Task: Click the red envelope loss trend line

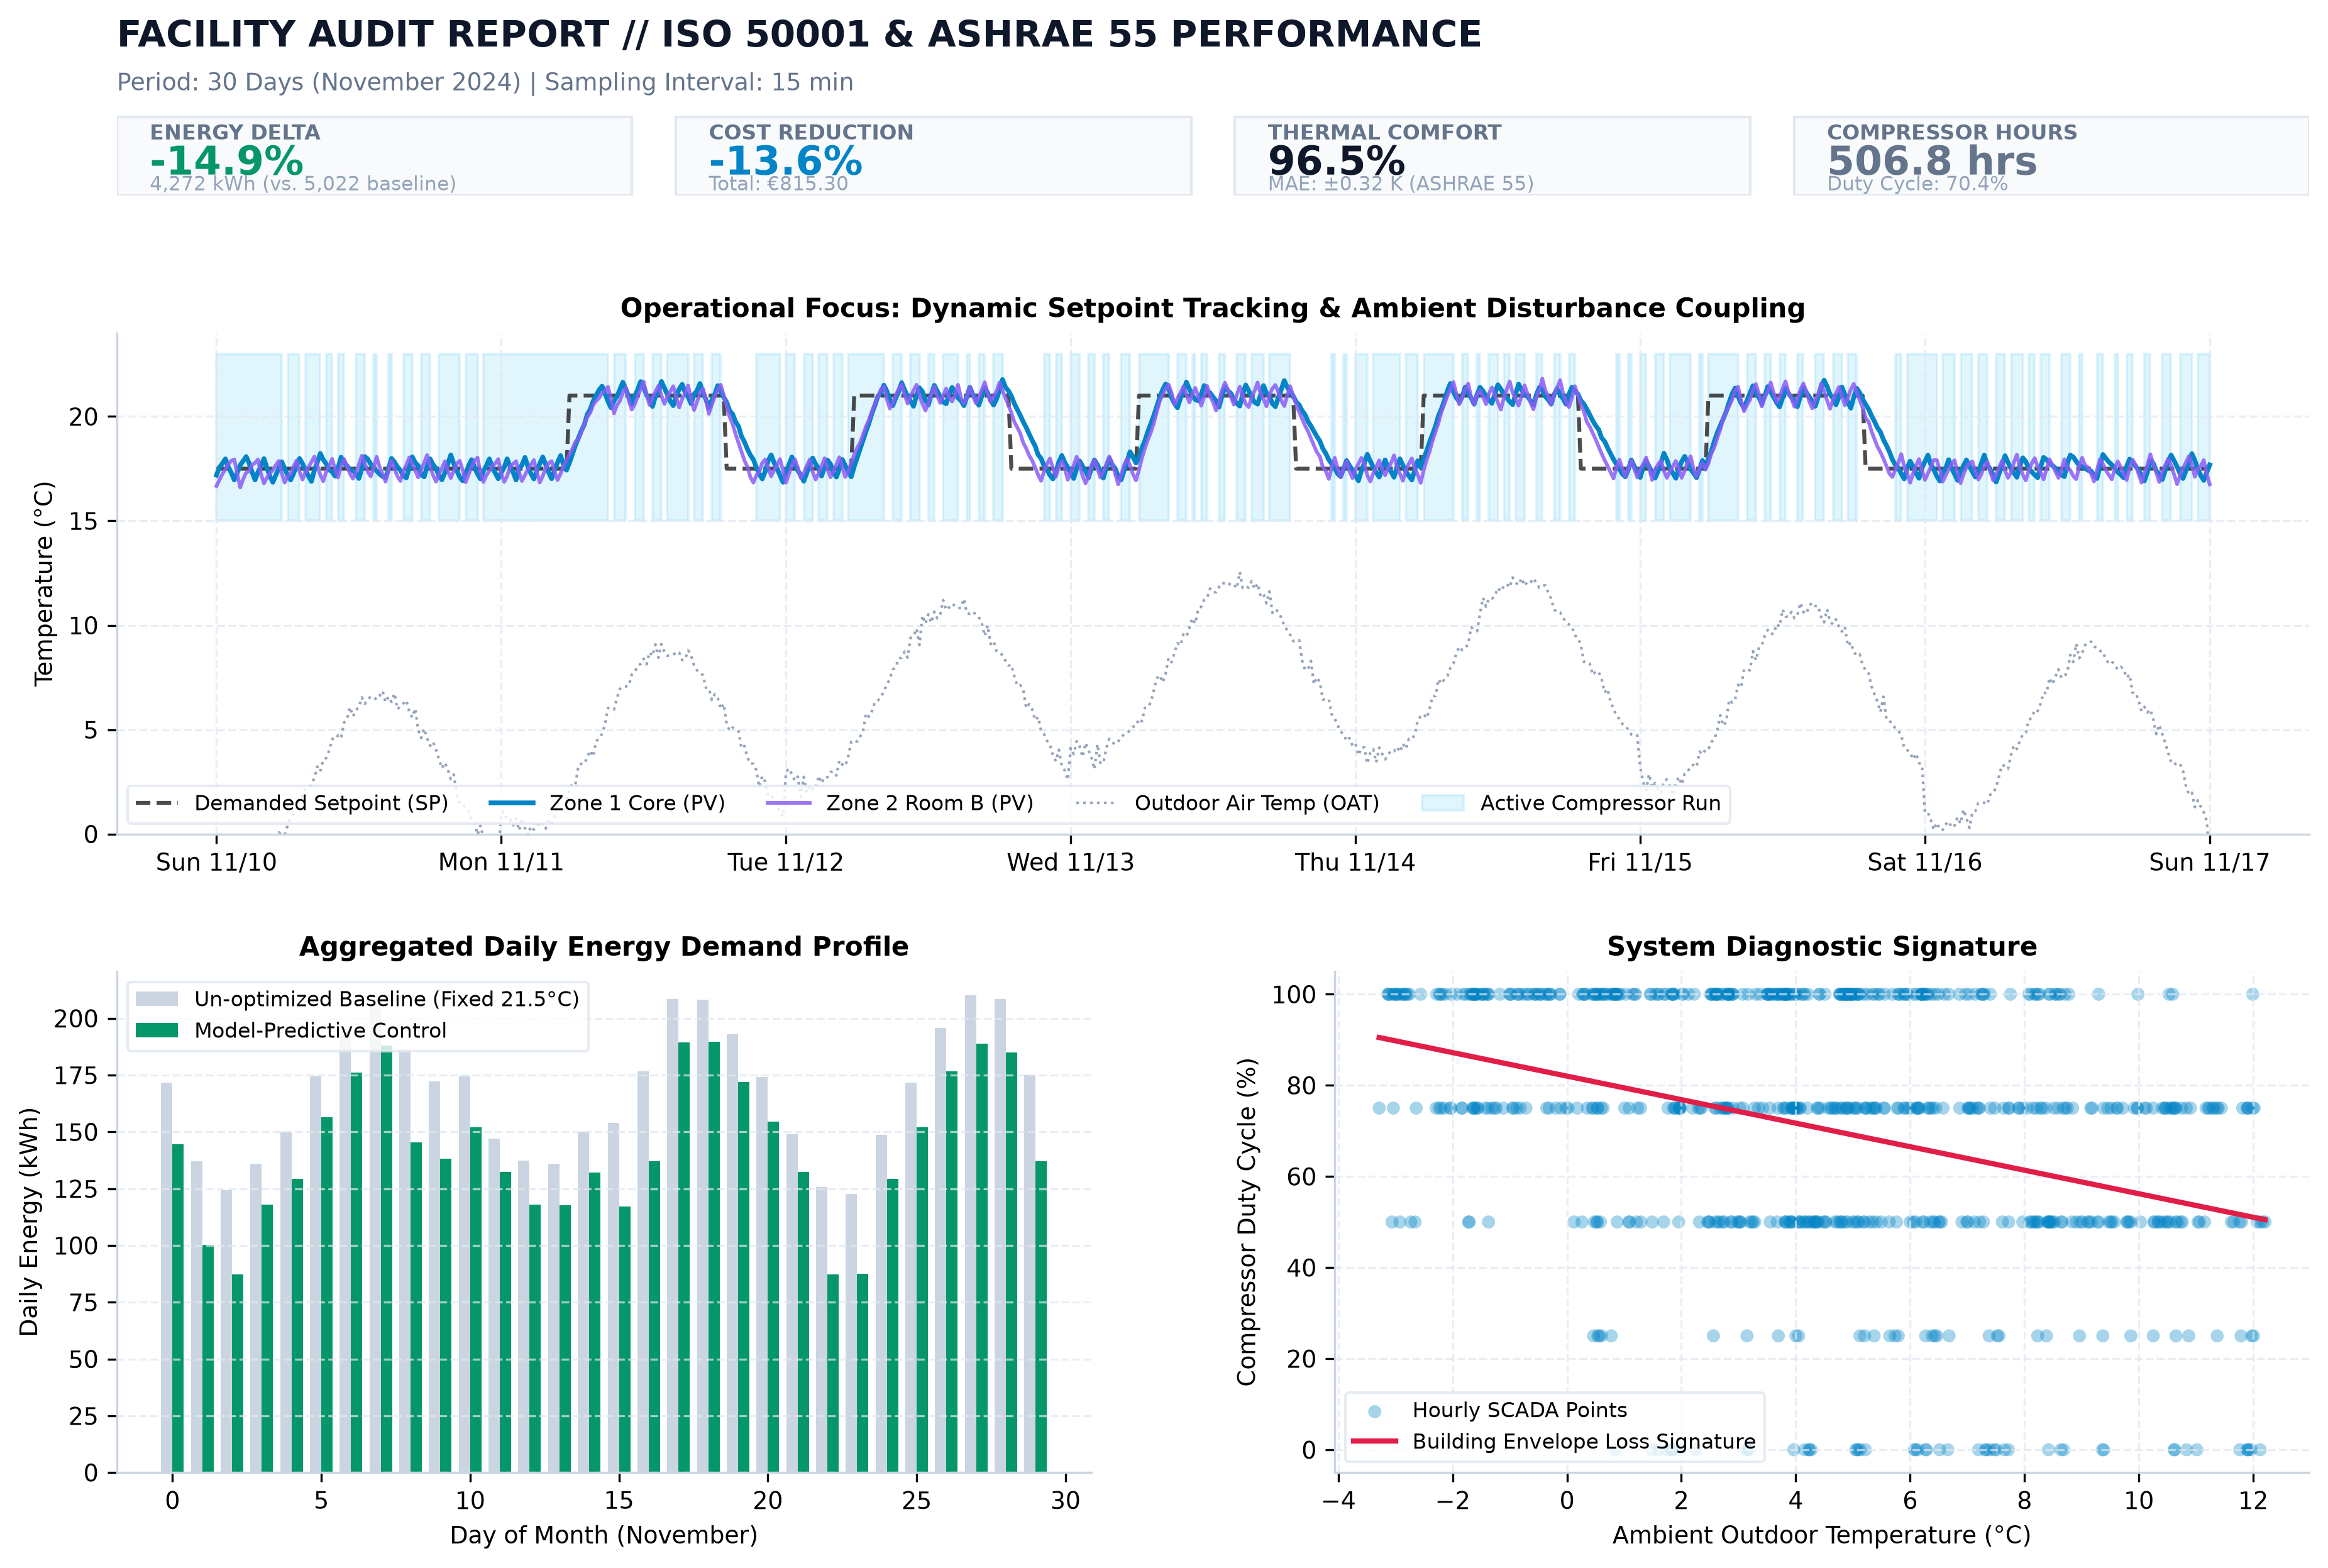Action: [1821, 1128]
